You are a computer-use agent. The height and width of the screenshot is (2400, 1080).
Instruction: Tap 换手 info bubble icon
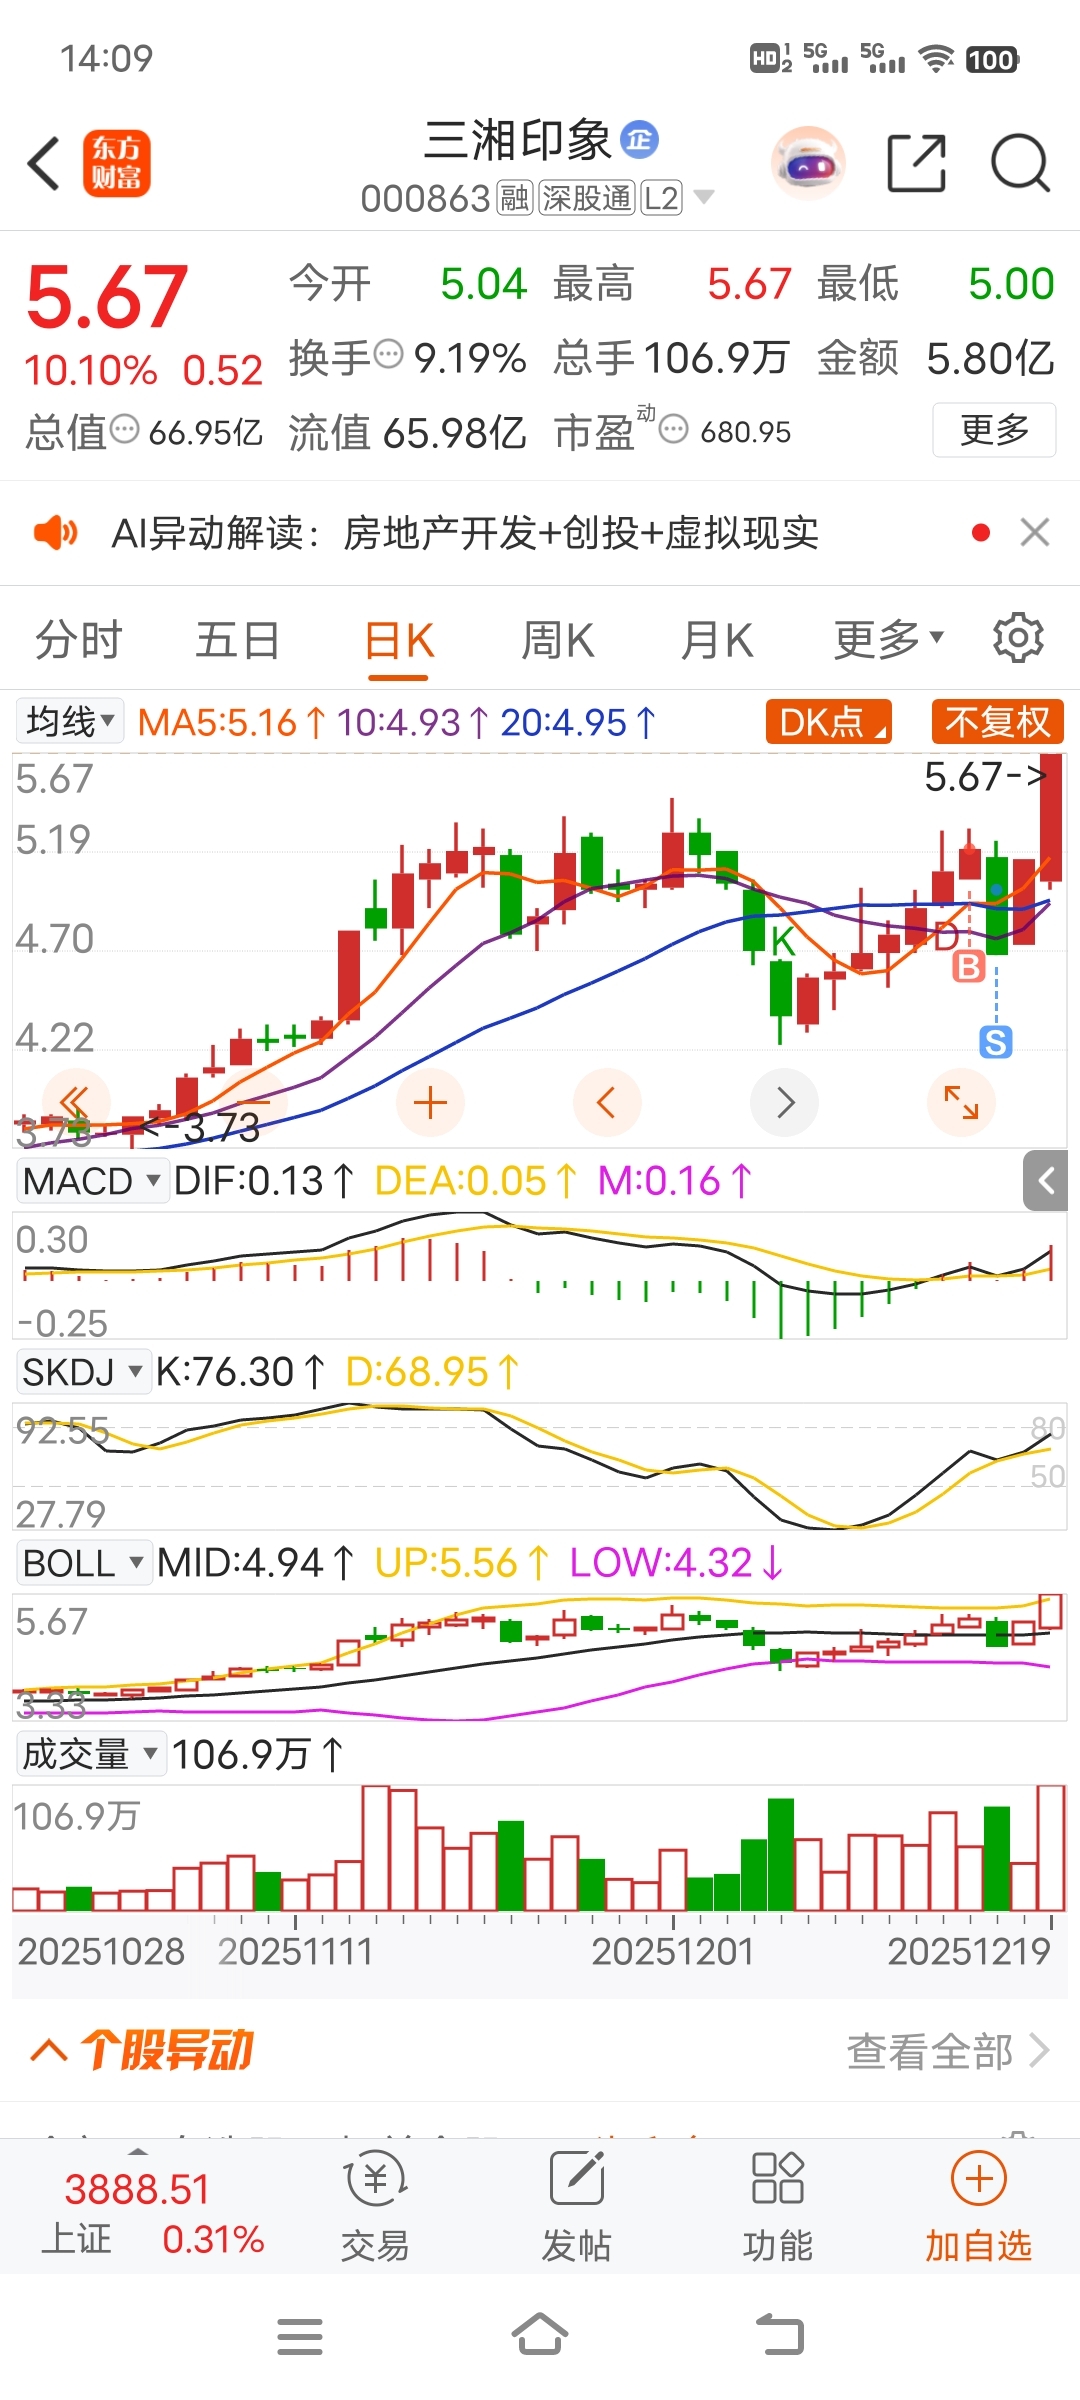[x=388, y=354]
